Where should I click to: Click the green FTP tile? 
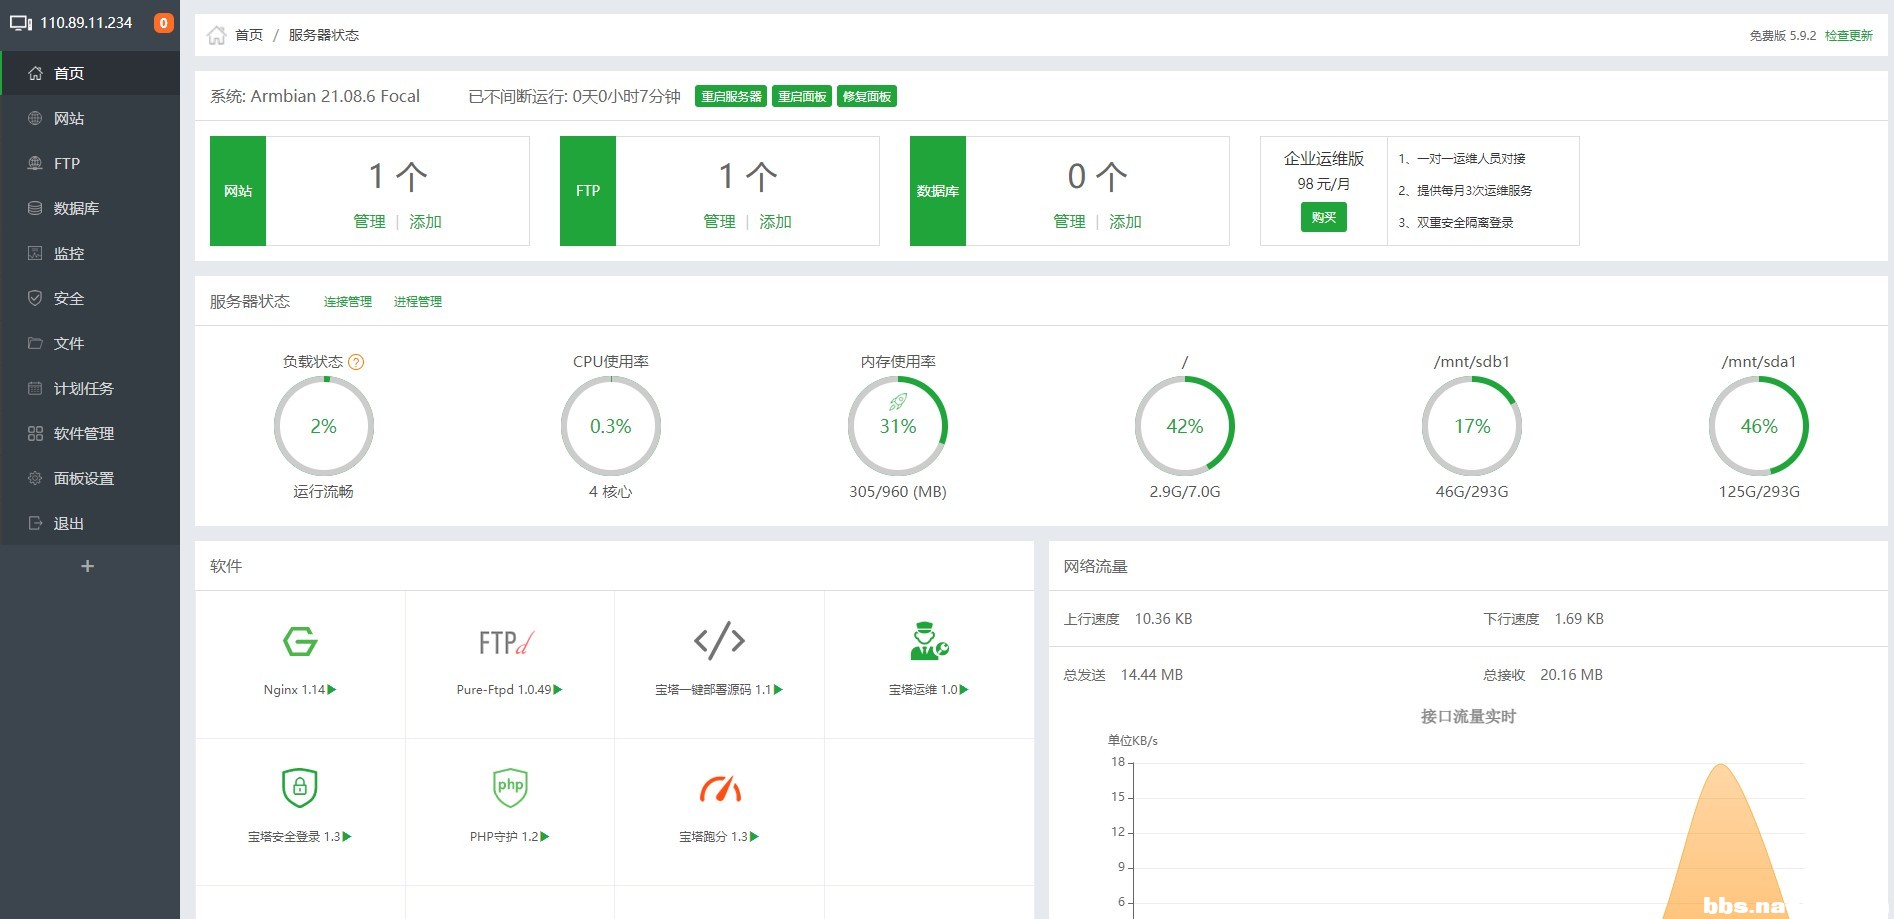(588, 191)
